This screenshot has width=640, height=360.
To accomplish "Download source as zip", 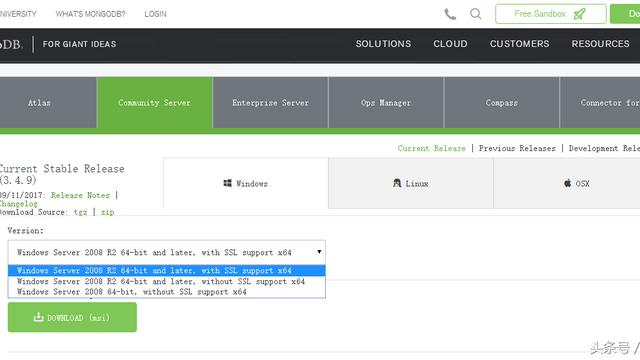I will (x=107, y=212).
